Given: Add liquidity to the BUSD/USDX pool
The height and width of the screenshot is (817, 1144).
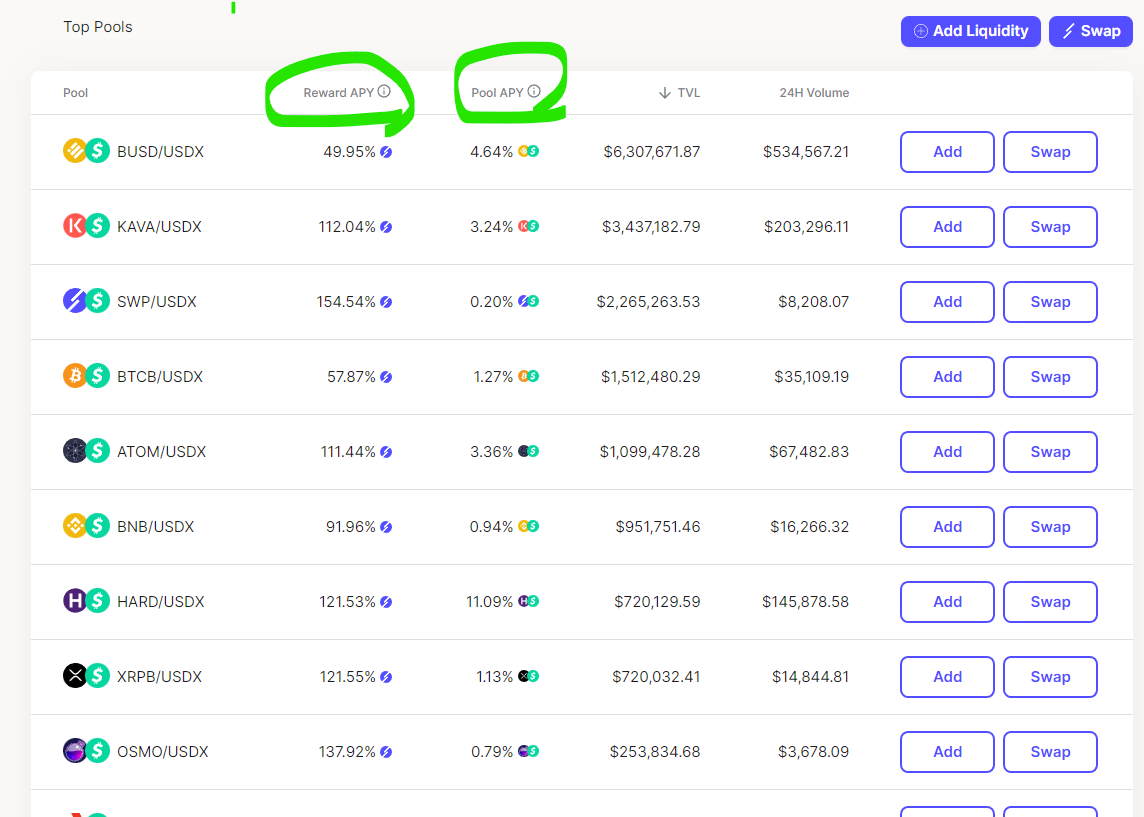Looking at the screenshot, I should click(947, 152).
